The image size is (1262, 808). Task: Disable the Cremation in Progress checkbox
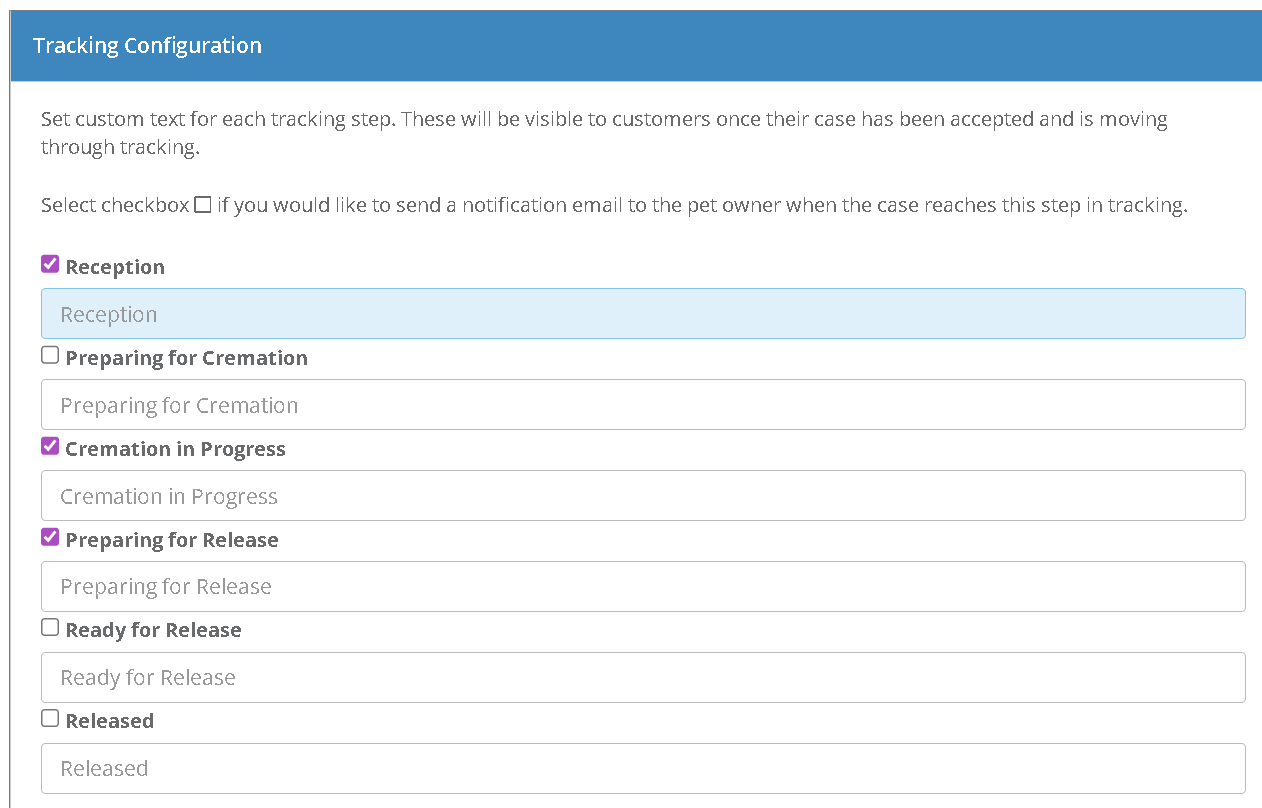pos(50,447)
